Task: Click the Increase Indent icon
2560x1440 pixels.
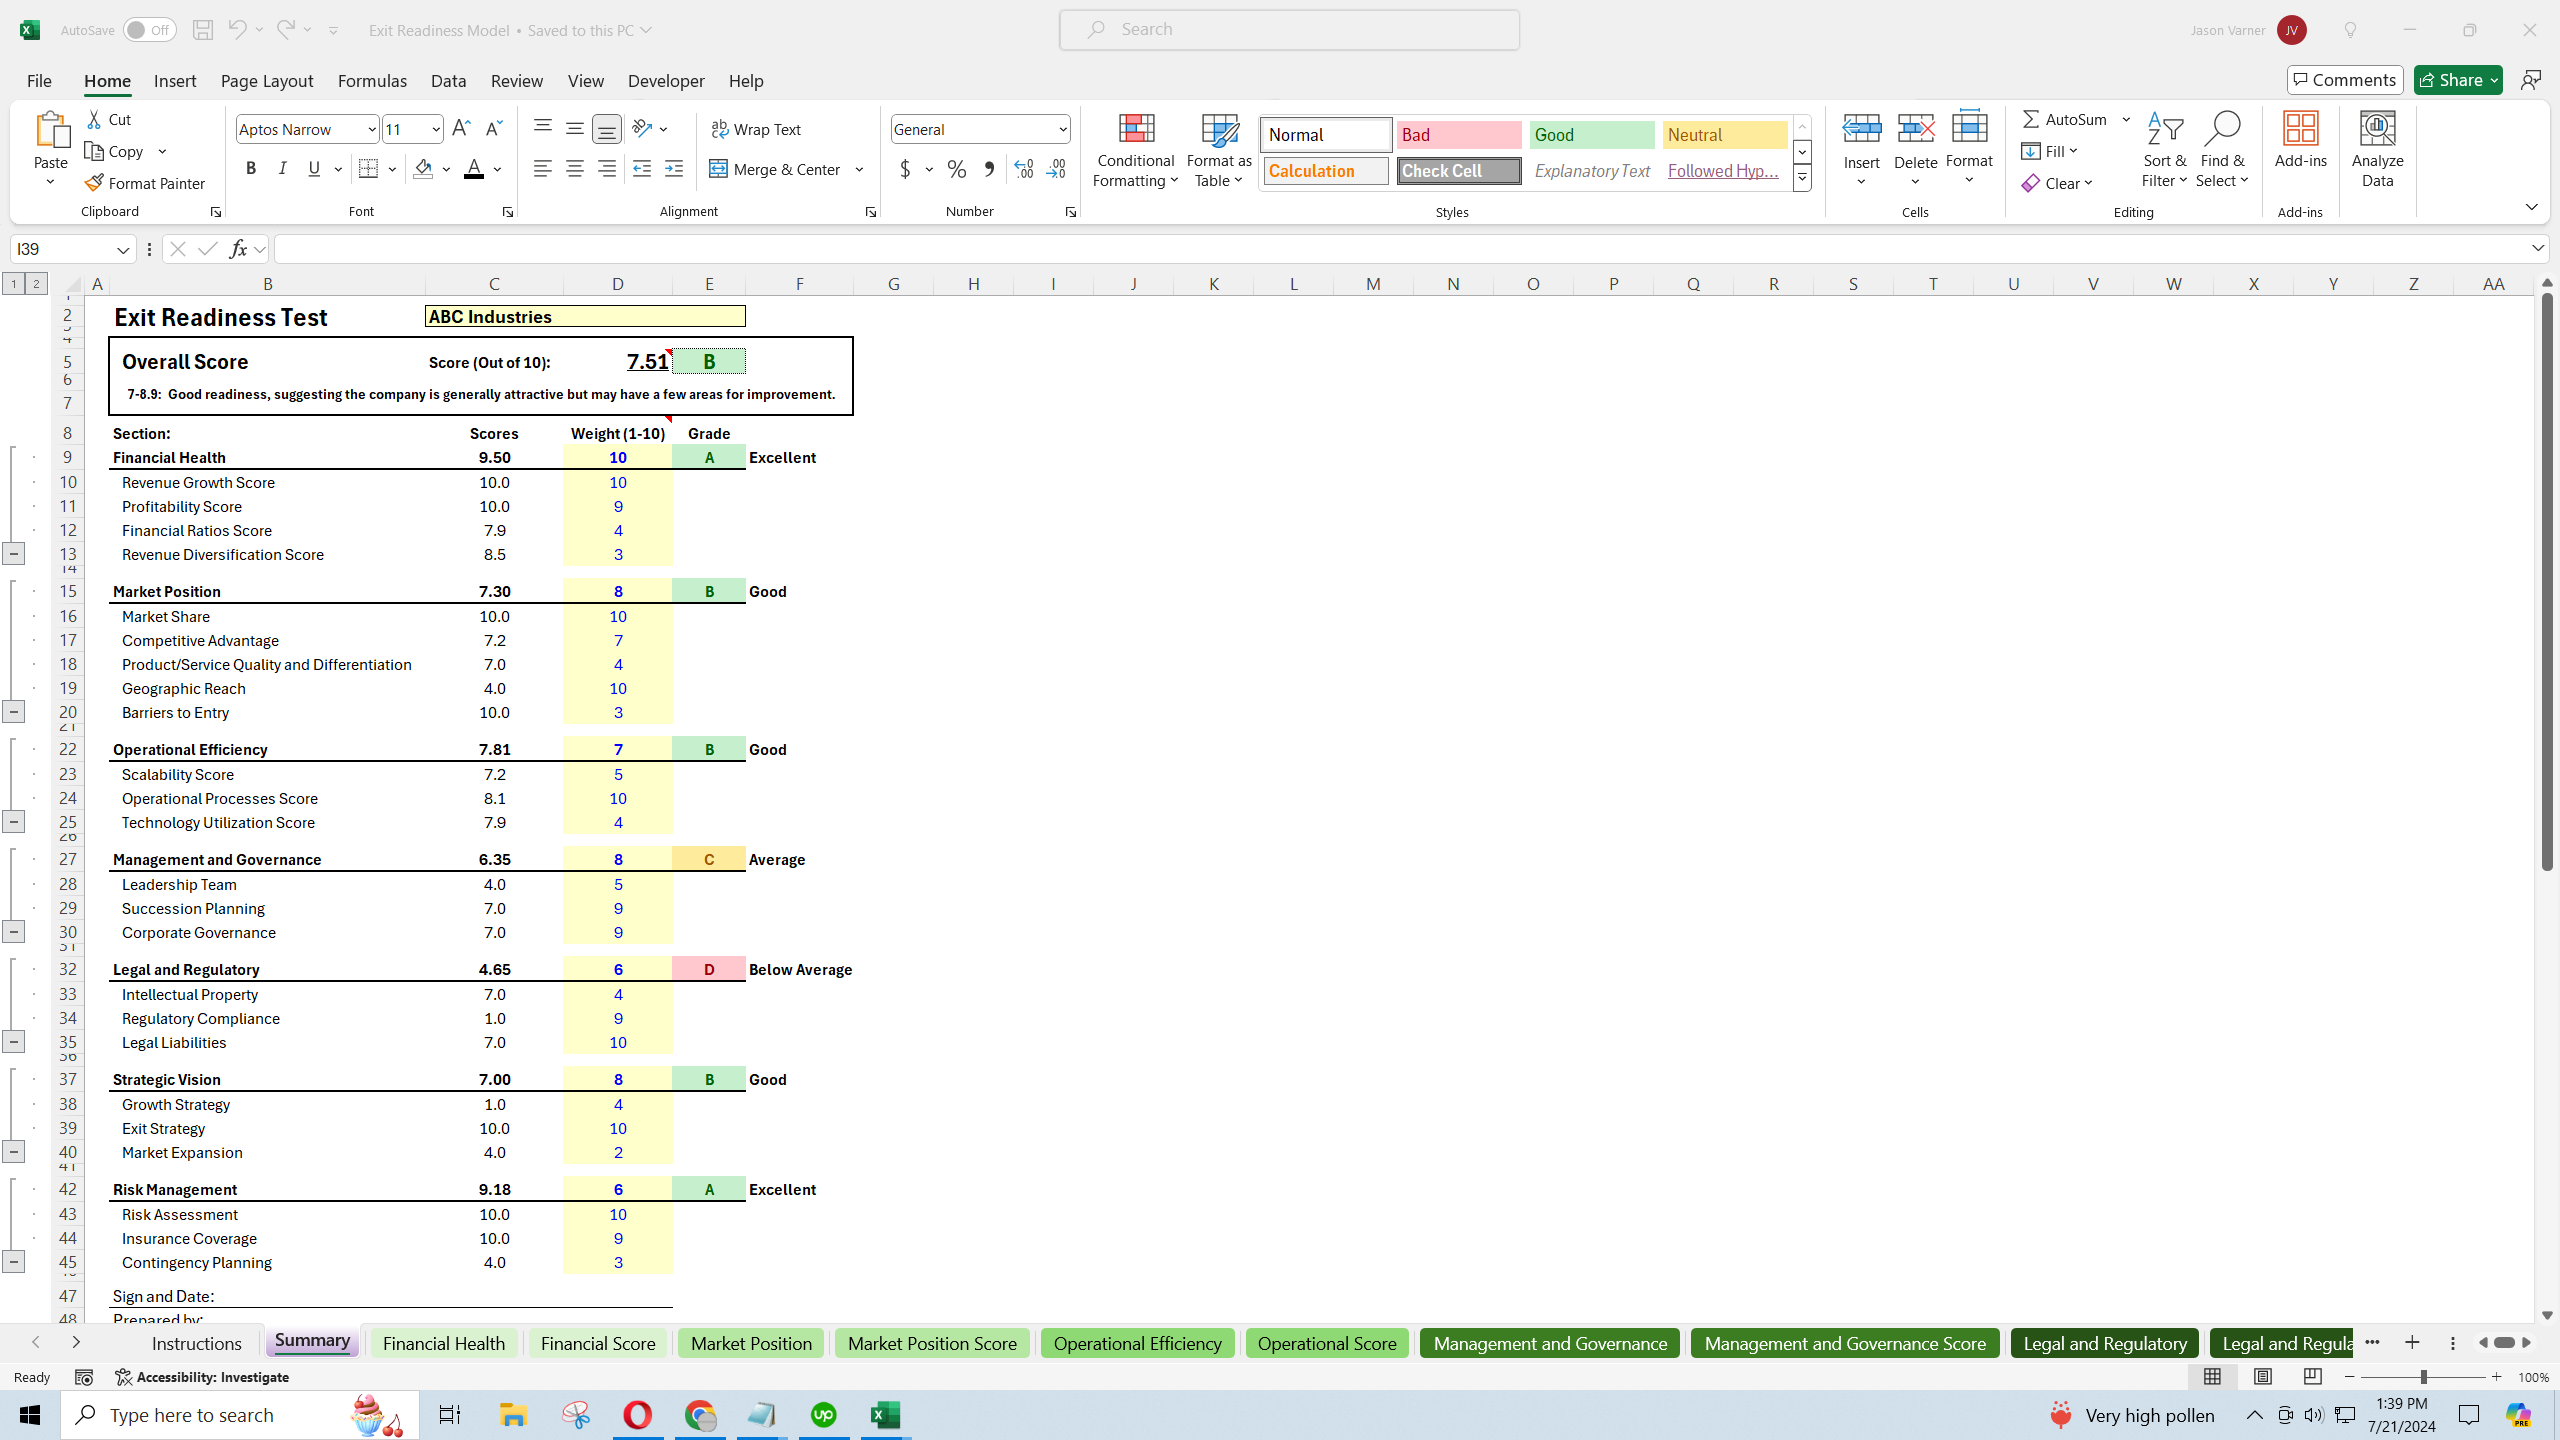Action: pos(674,169)
